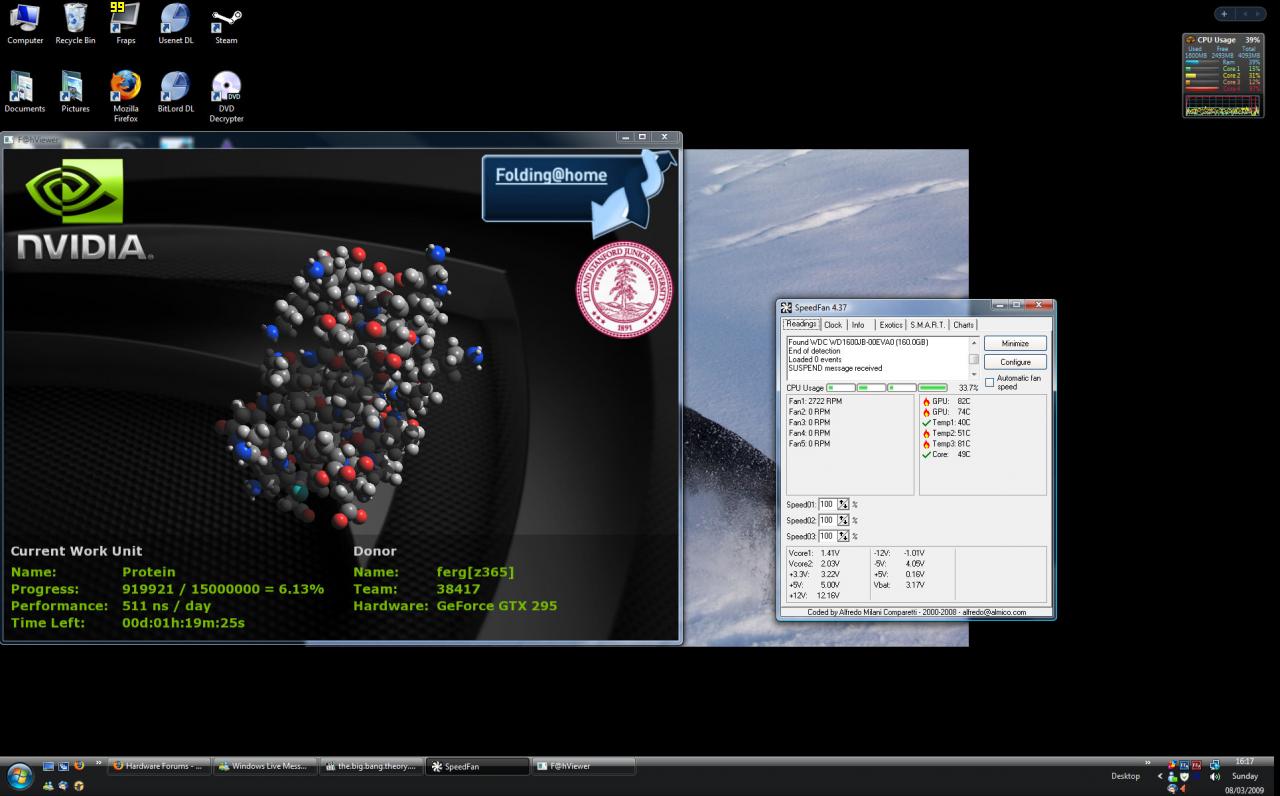Click the Speed01 spinner arrows
1280x796 pixels.
click(843, 505)
